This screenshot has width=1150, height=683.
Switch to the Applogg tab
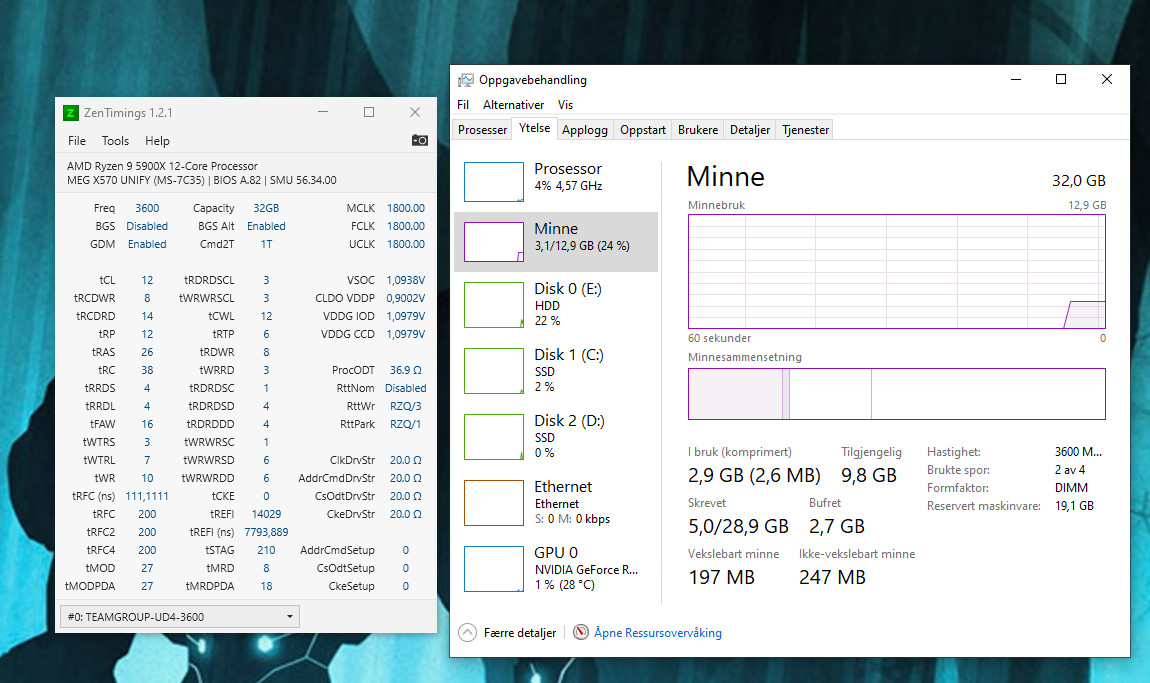pos(585,130)
